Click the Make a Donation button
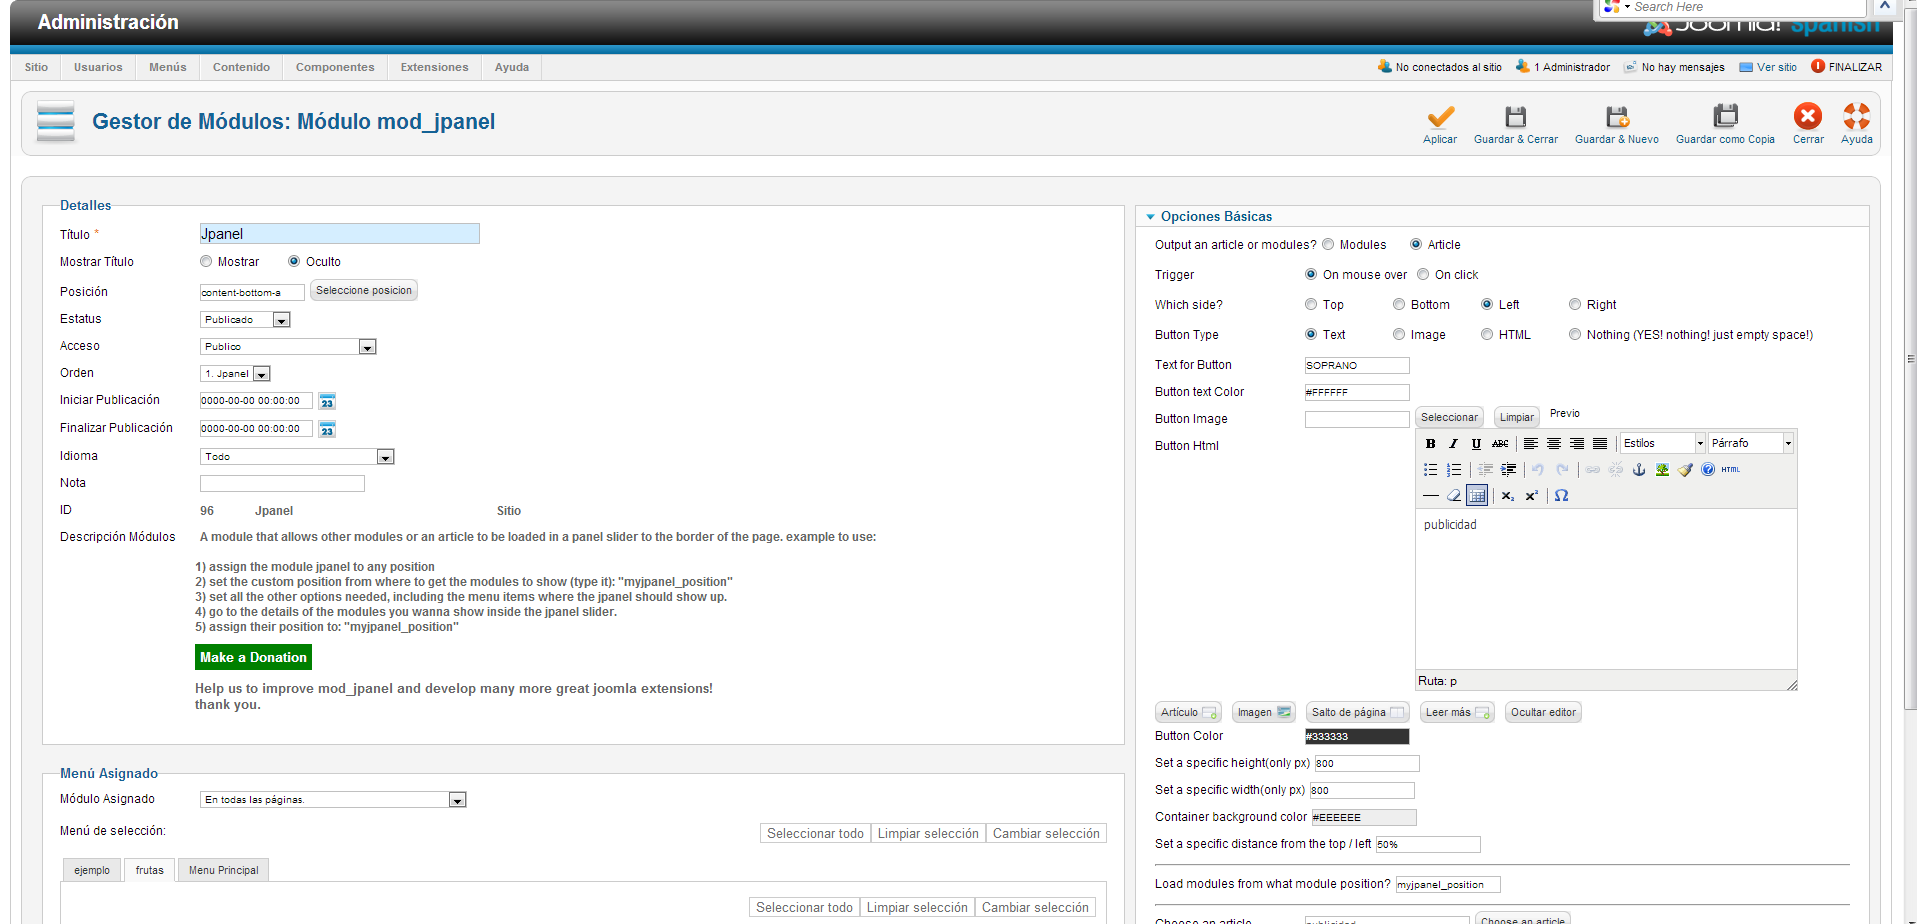 coord(253,657)
